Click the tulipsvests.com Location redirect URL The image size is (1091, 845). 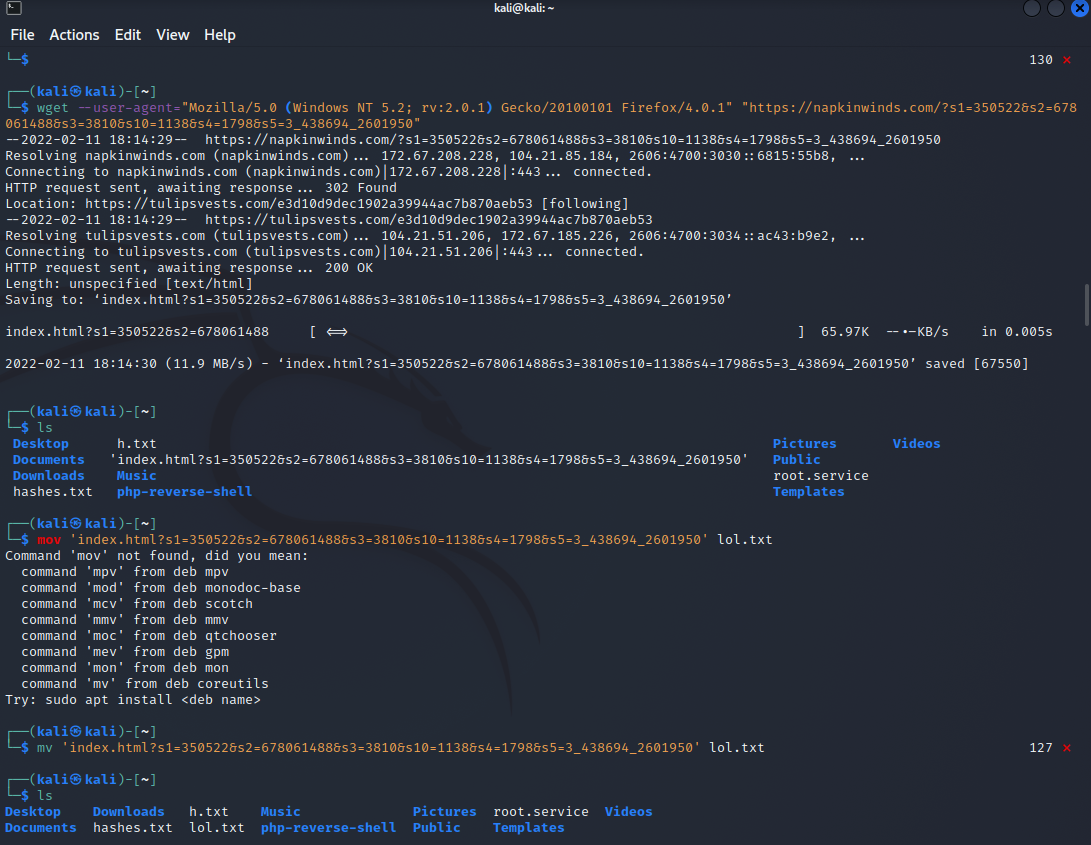pos(311,204)
